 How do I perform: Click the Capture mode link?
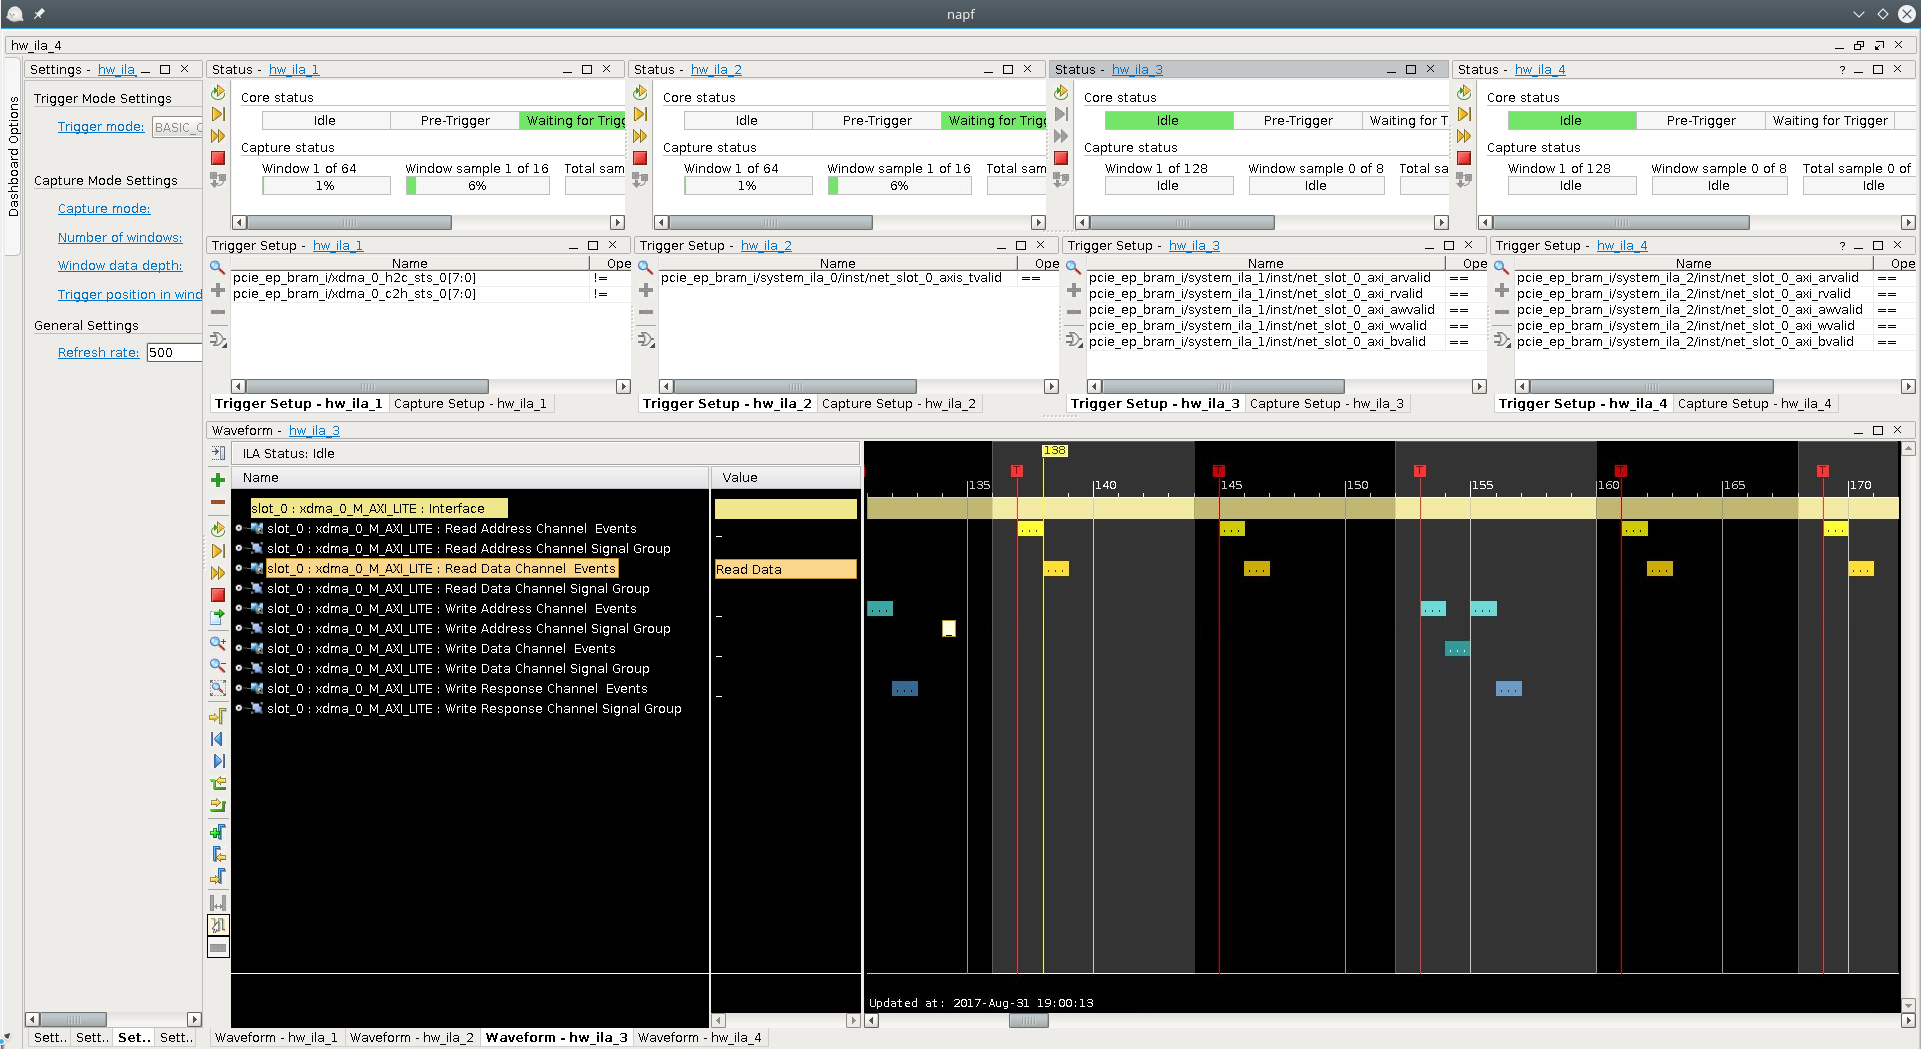click(x=104, y=209)
